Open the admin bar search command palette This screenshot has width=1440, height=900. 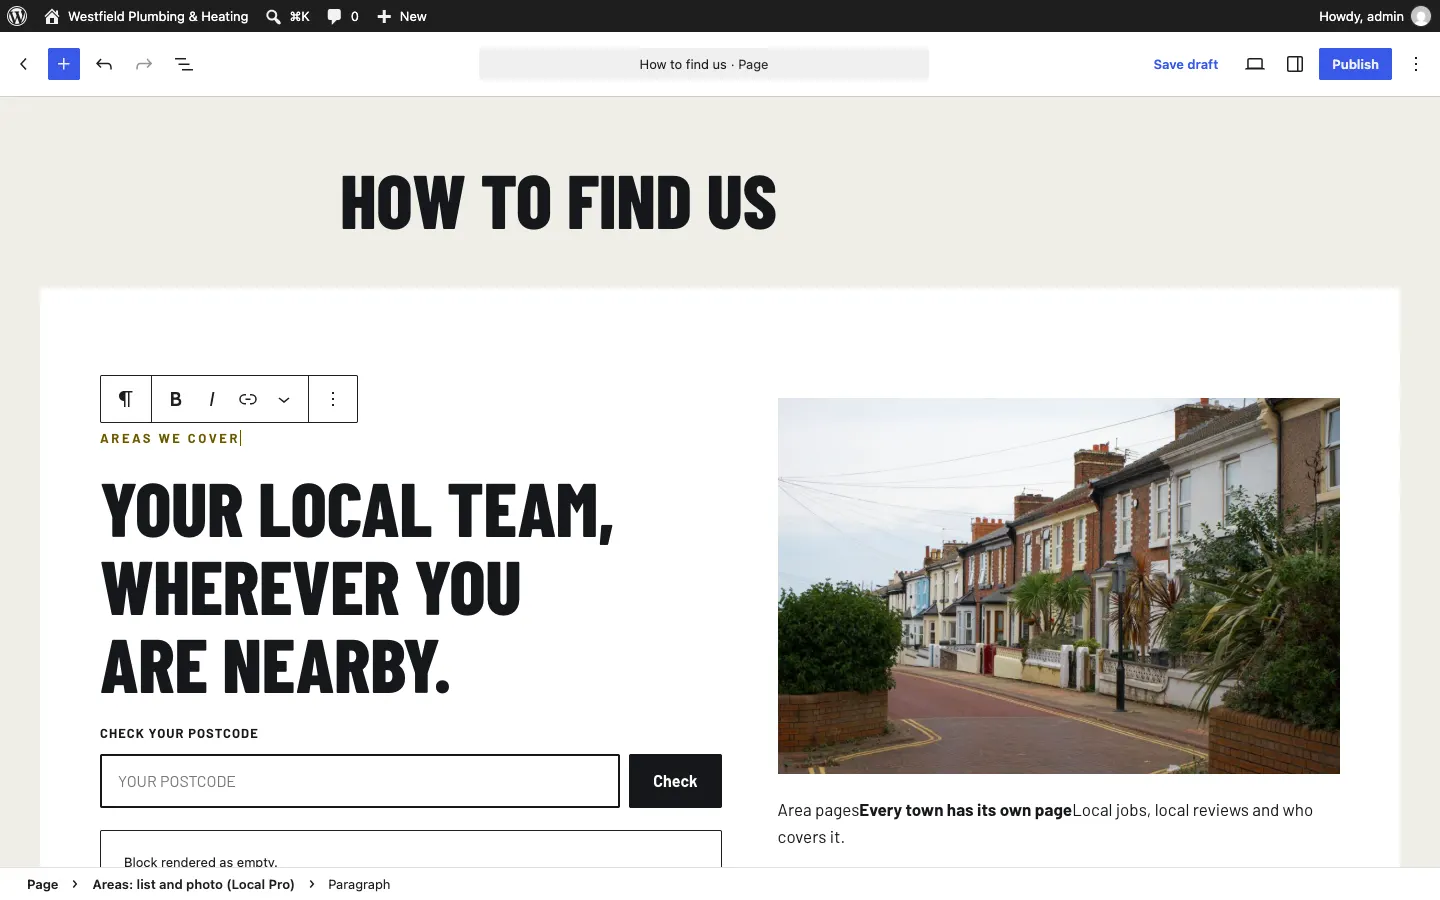(x=288, y=16)
